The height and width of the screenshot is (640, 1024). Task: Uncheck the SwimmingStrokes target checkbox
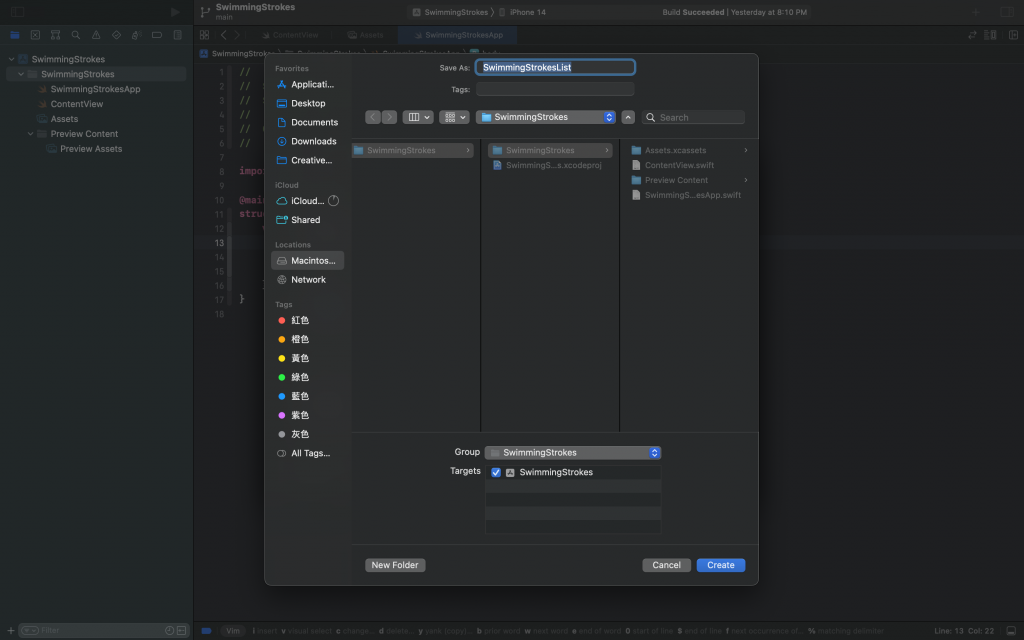496,472
